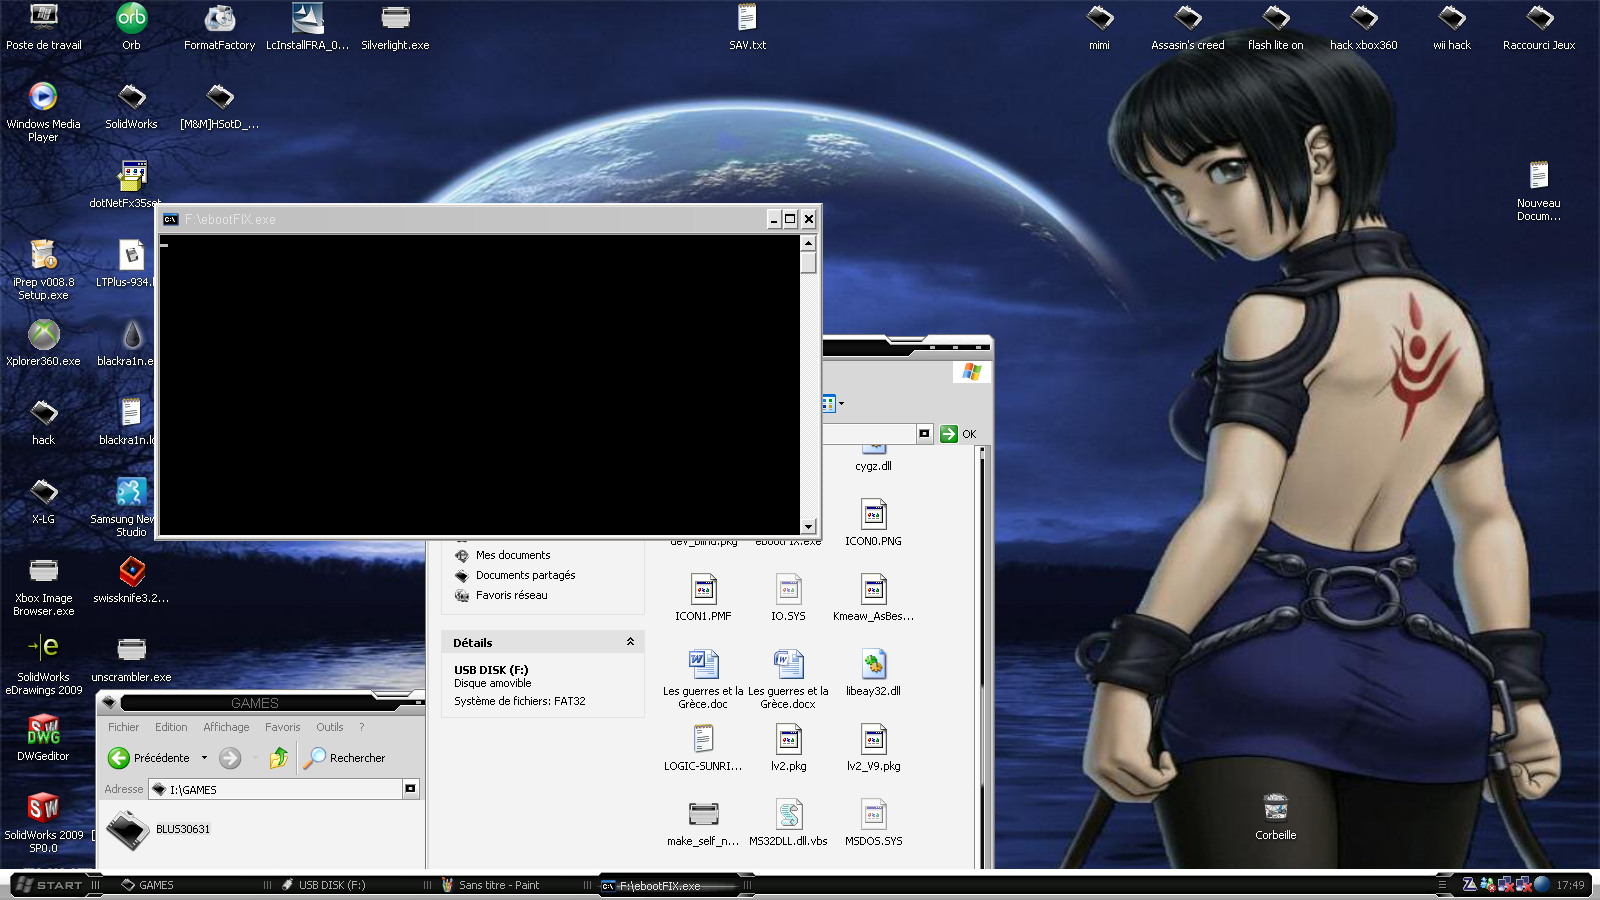
Task: Click the I:\GAMES address field
Action: (x=275, y=789)
